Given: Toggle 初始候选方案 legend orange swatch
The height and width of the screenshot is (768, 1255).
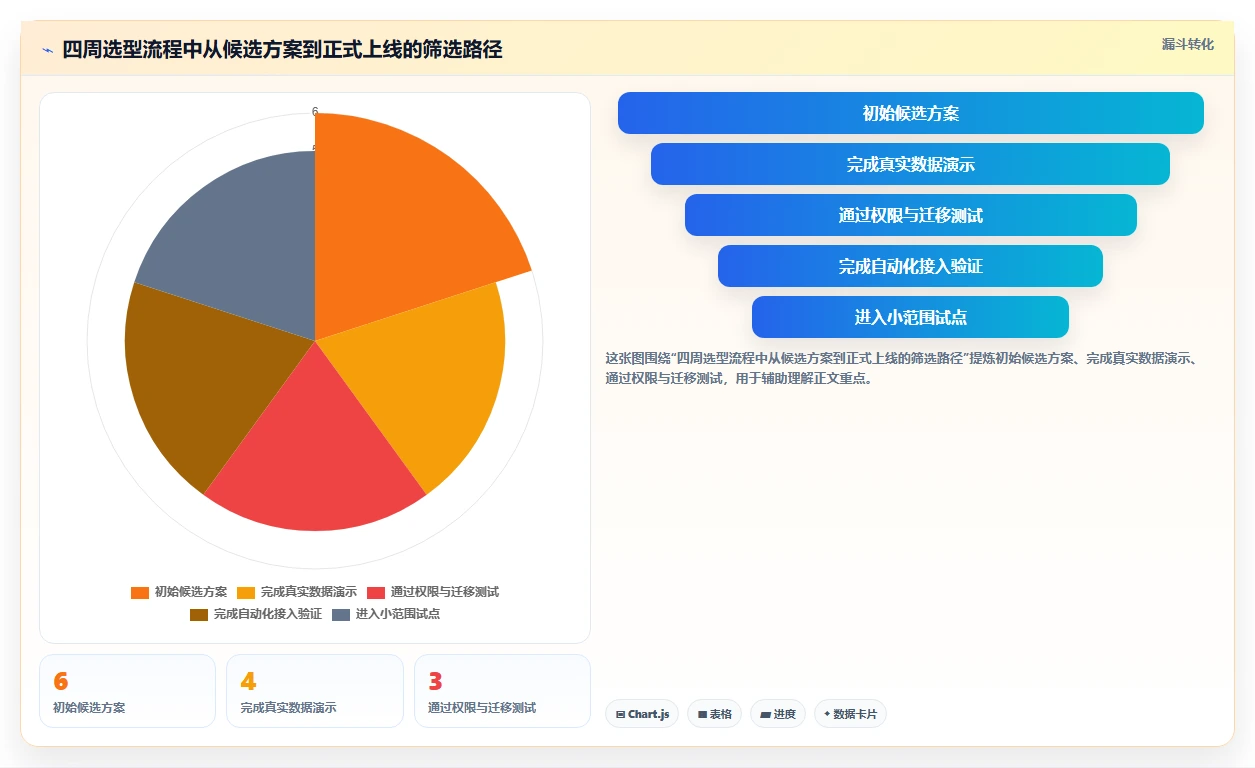Looking at the screenshot, I should (140, 592).
